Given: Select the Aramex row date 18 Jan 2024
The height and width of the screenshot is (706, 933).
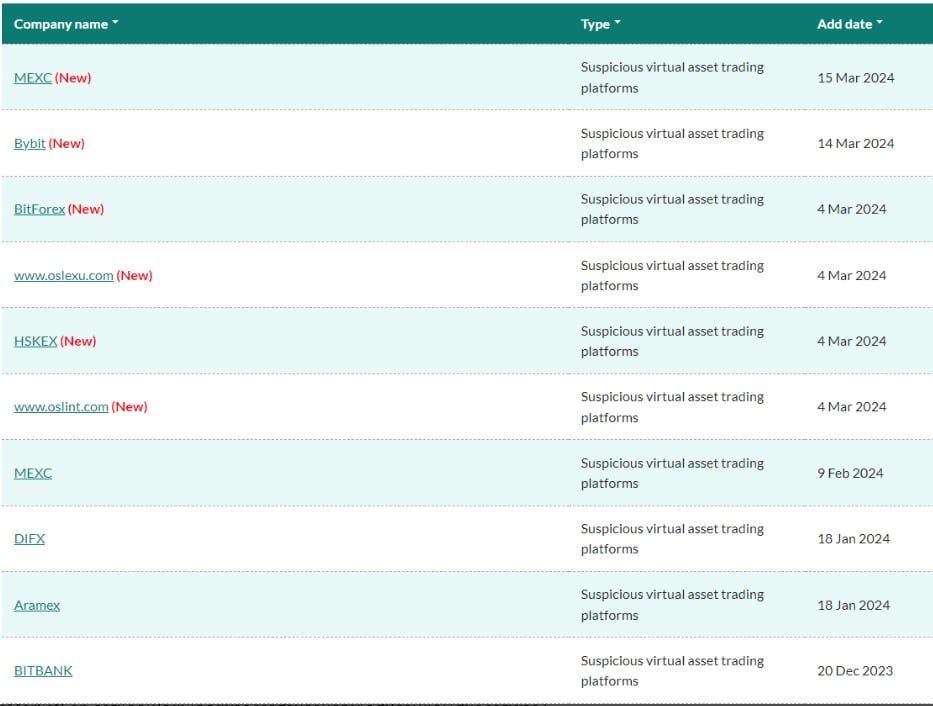Looking at the screenshot, I should [854, 605].
